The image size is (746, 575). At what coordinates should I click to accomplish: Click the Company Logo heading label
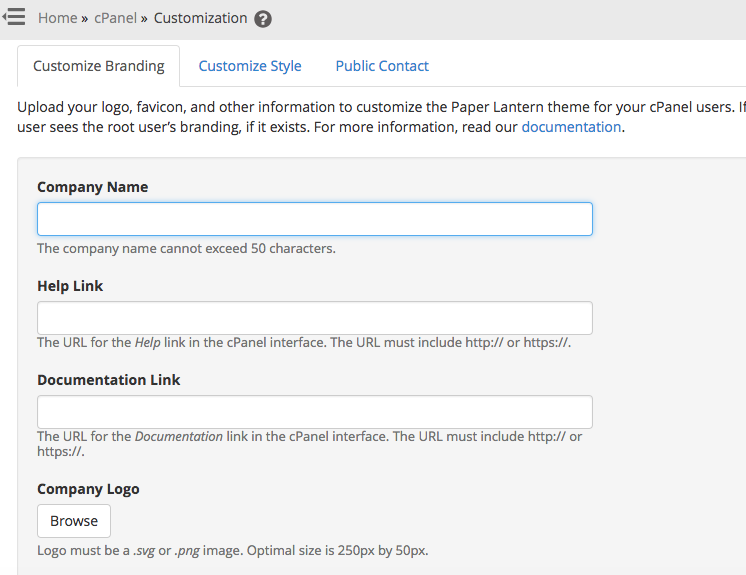pyautogui.click(x=88, y=489)
